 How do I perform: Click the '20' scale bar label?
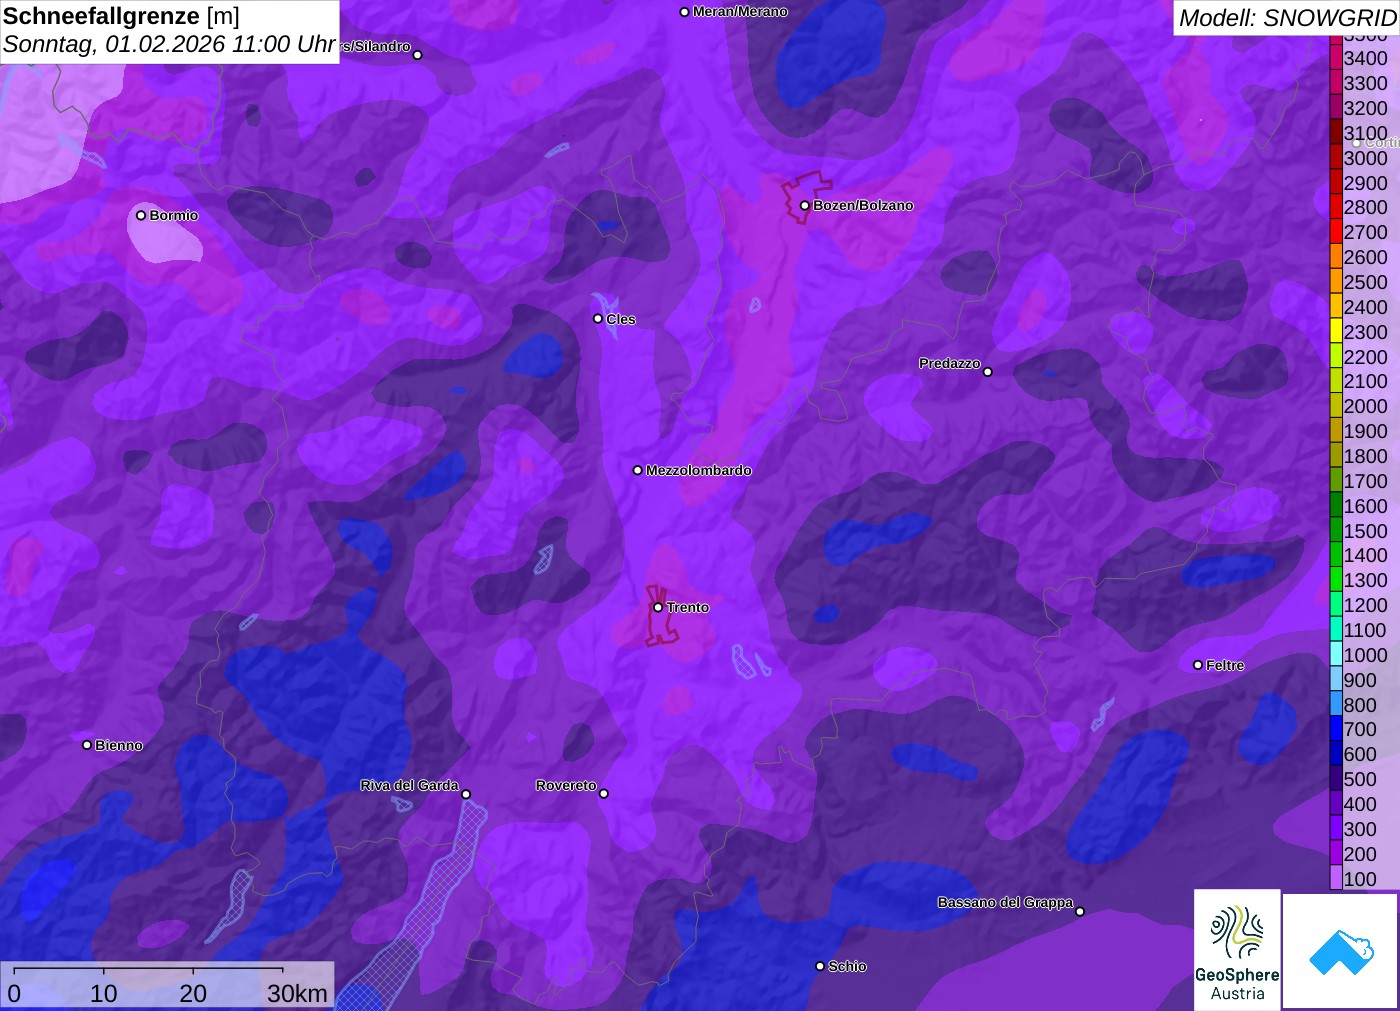pyautogui.click(x=193, y=993)
